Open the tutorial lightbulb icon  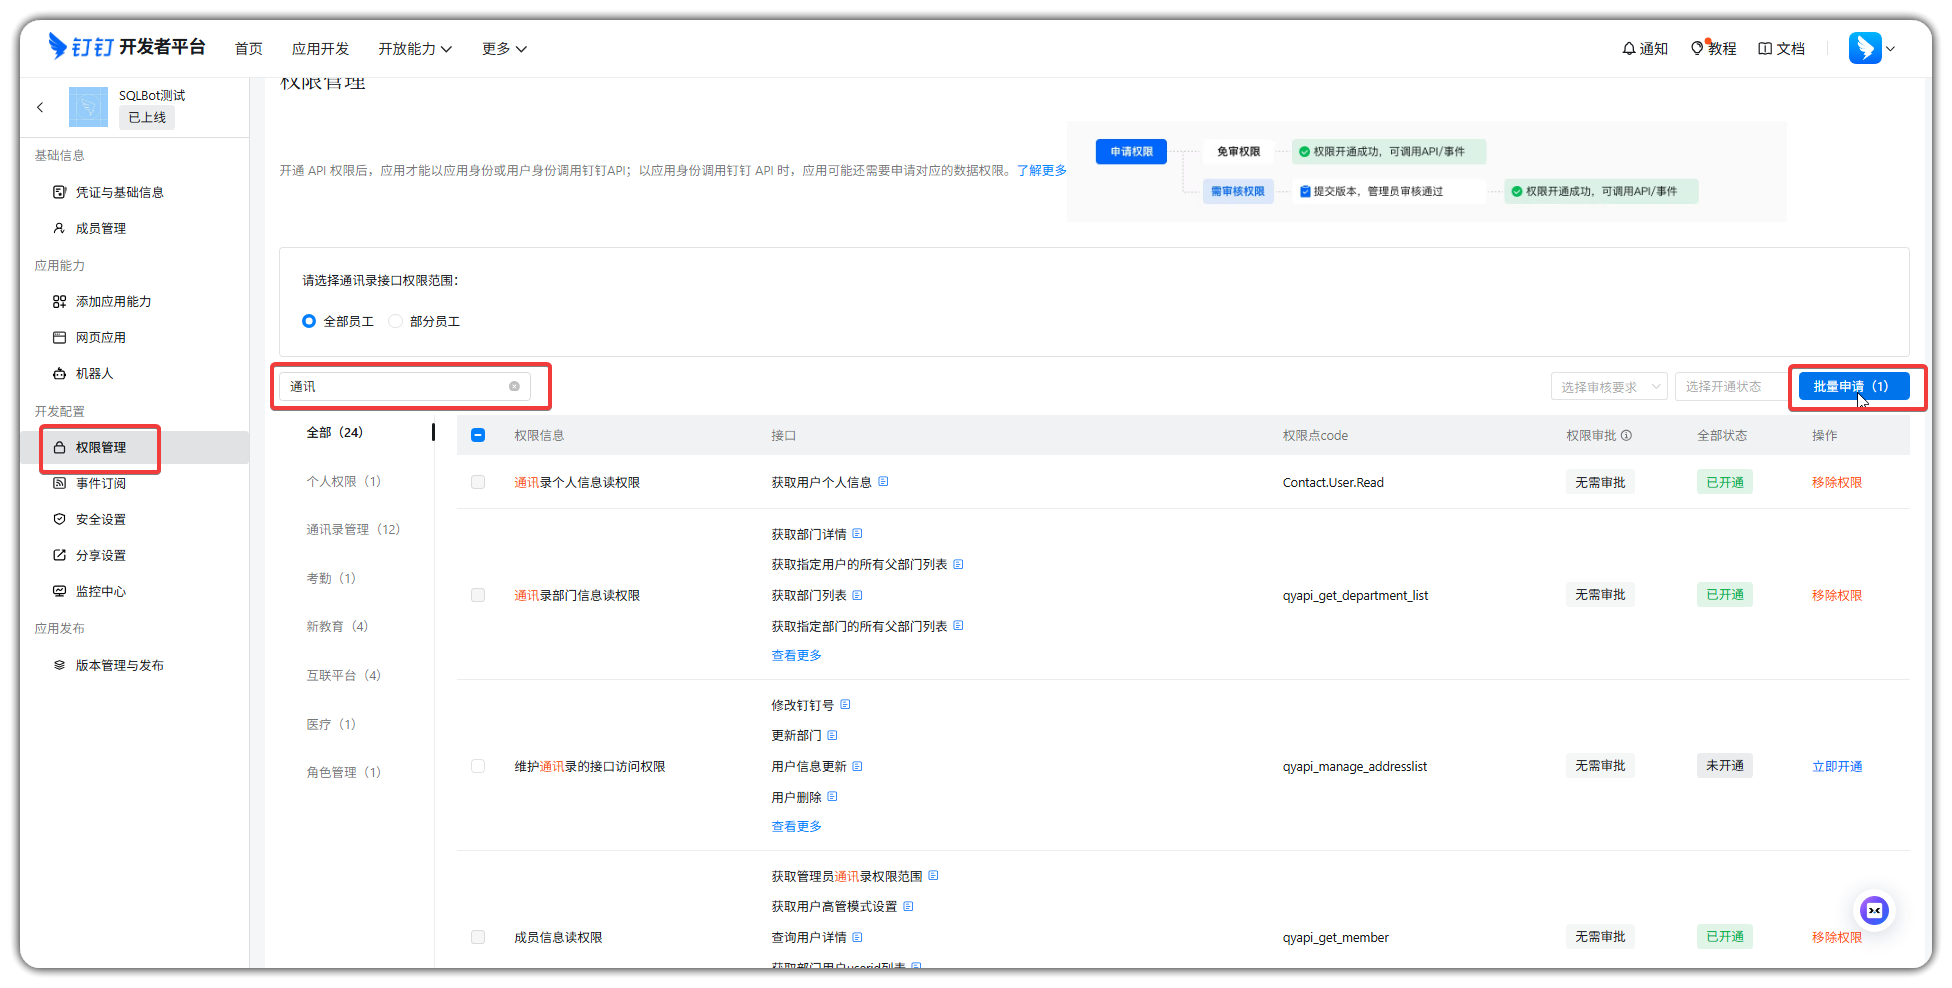point(1697,48)
